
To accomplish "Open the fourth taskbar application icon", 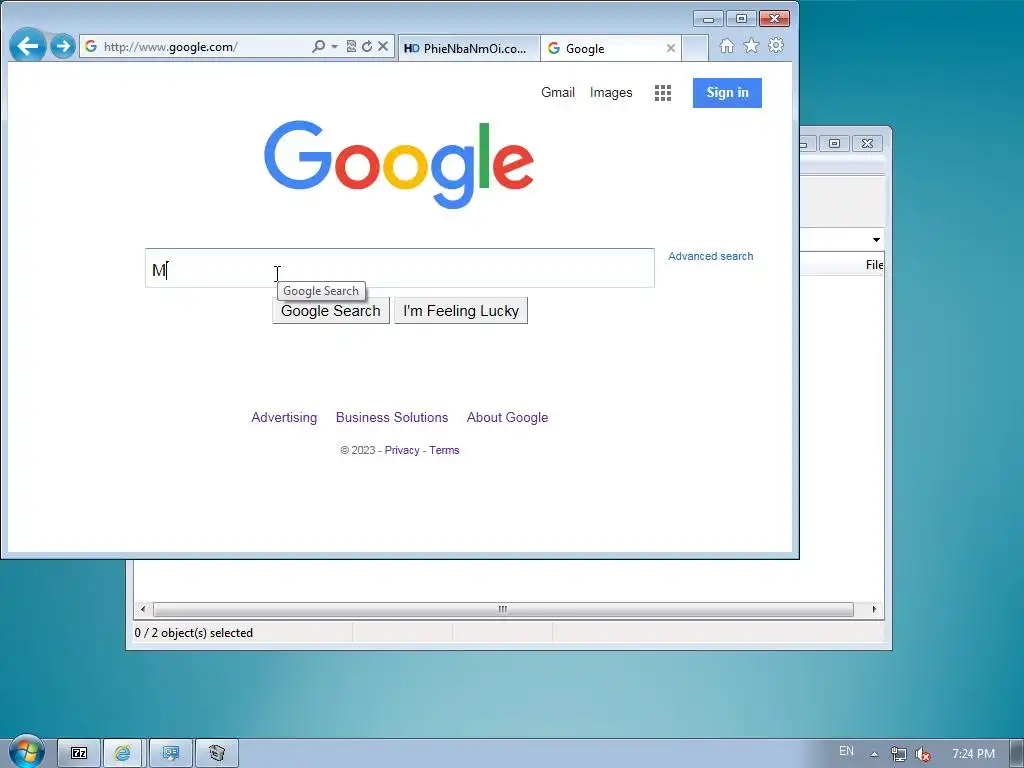I will [217, 753].
